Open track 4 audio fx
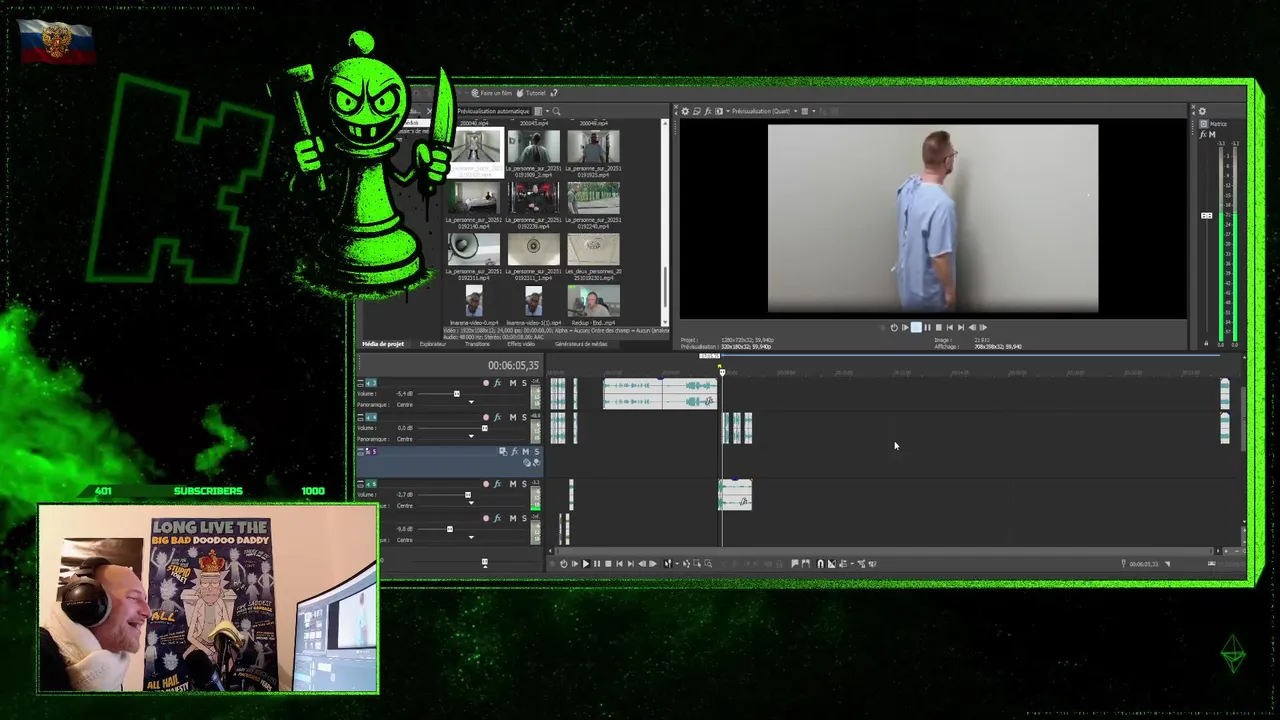1280x720 pixels. point(497,417)
